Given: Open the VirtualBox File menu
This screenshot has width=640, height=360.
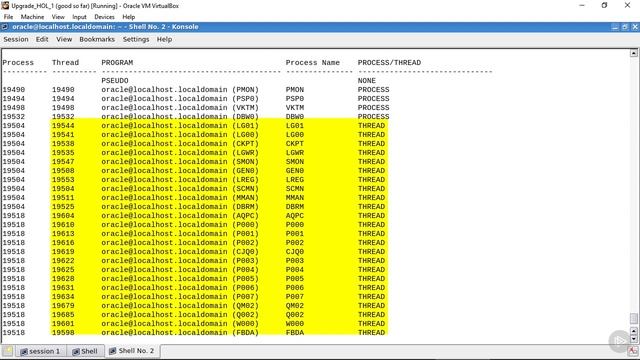Looking at the screenshot, I should pos(8,17).
